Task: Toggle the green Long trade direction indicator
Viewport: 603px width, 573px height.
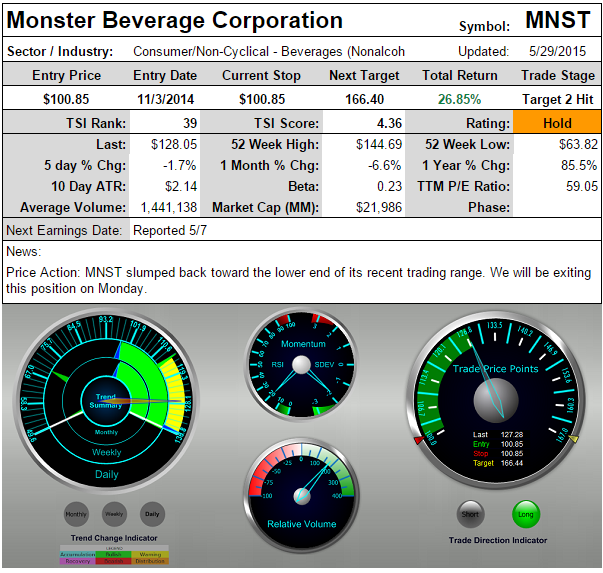Action: pyautogui.click(x=526, y=515)
